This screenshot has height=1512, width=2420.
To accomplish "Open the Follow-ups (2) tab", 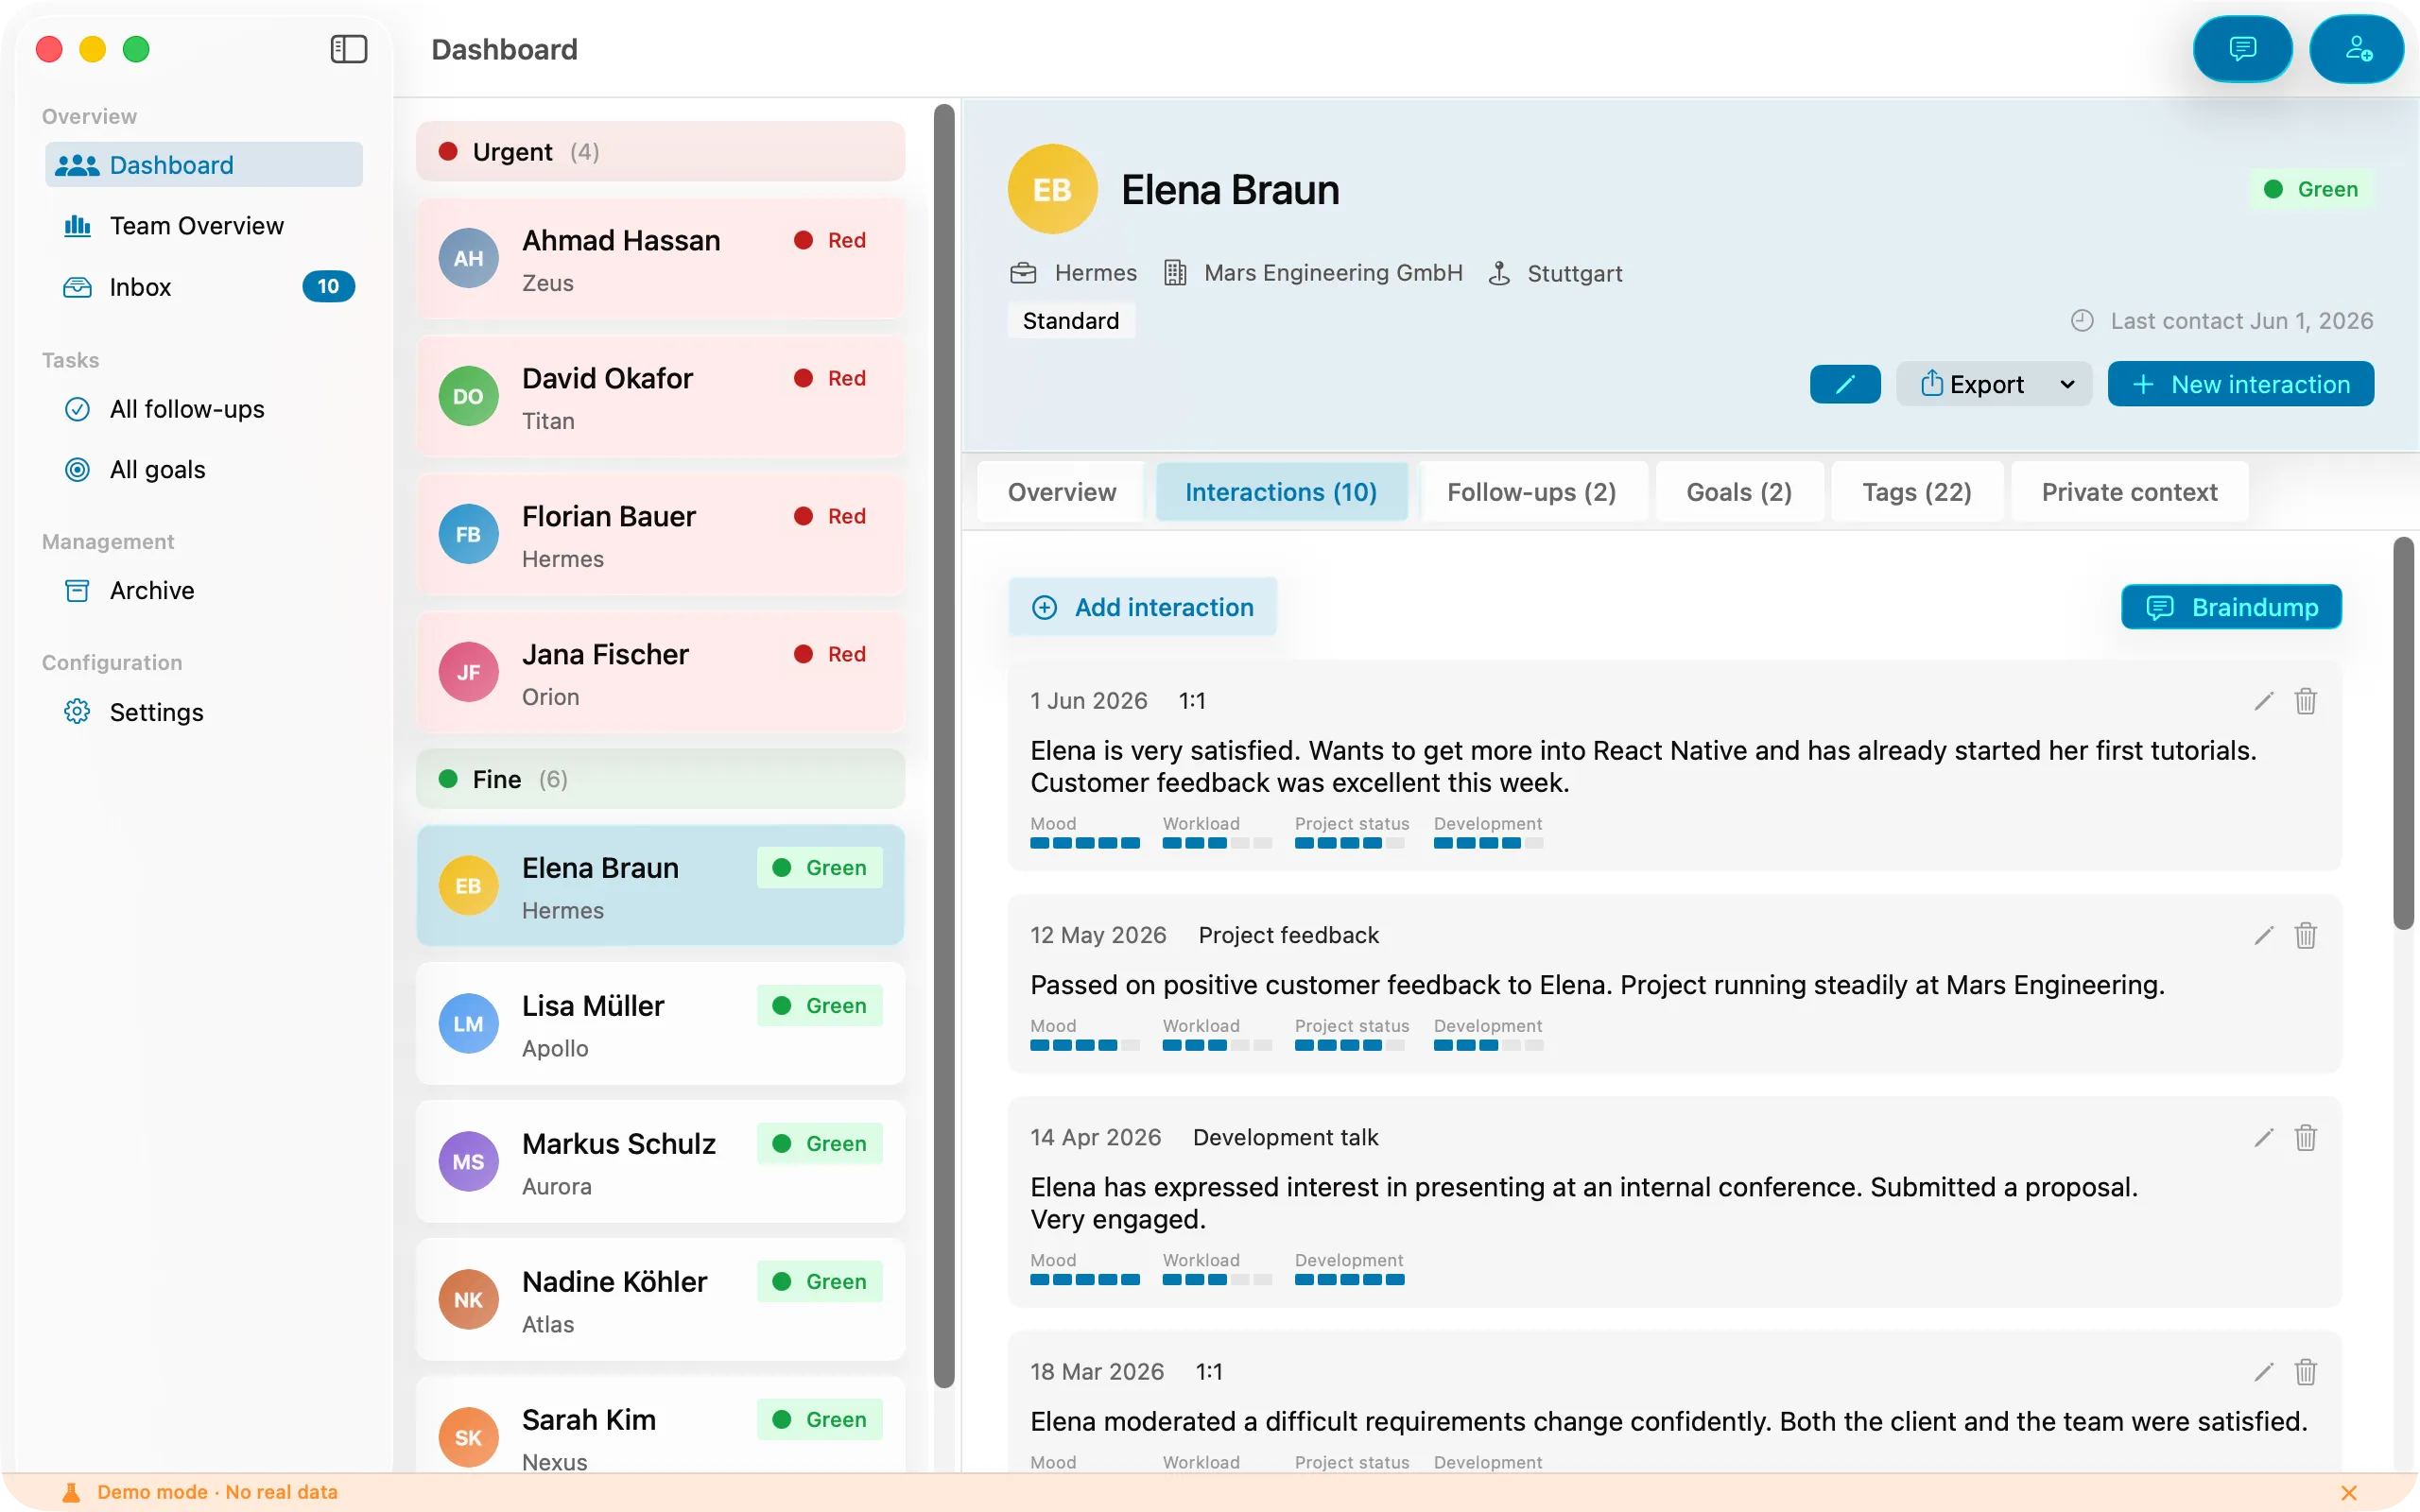I will (1531, 492).
